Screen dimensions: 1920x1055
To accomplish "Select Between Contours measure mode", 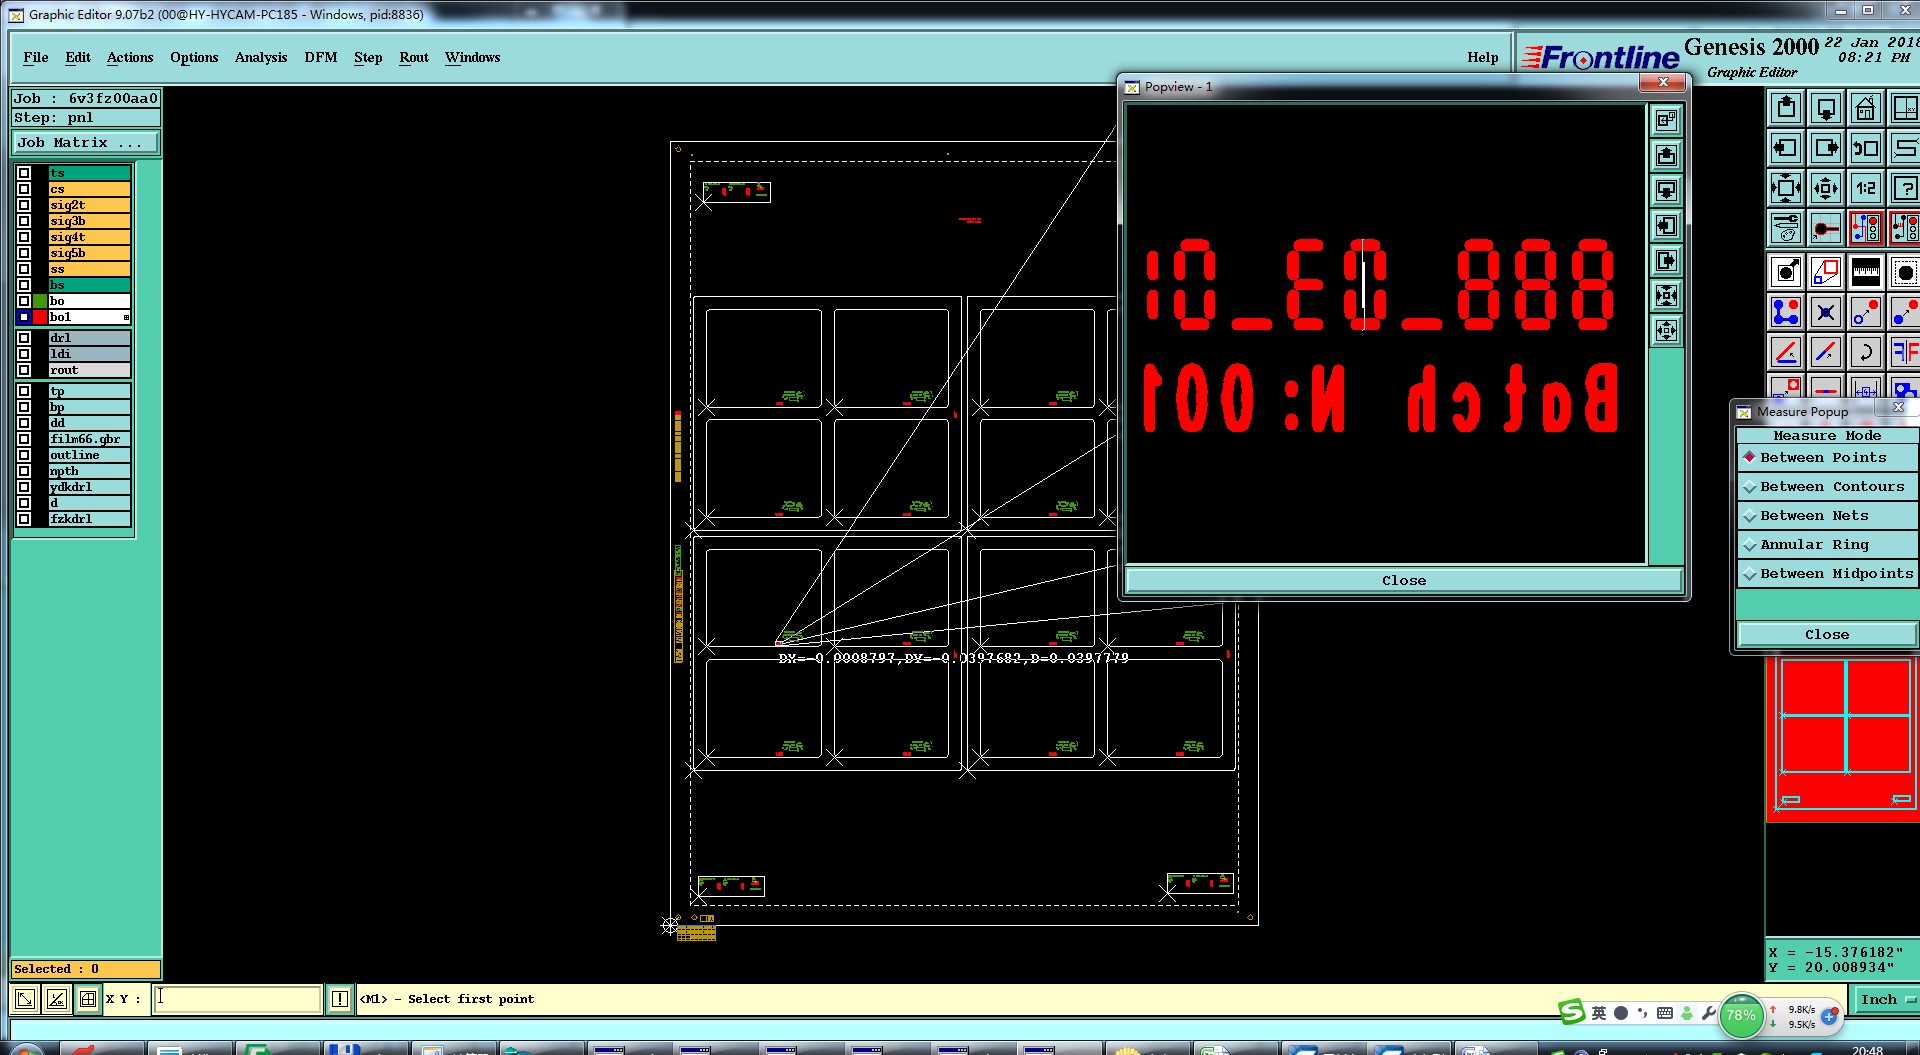I will (1827, 486).
